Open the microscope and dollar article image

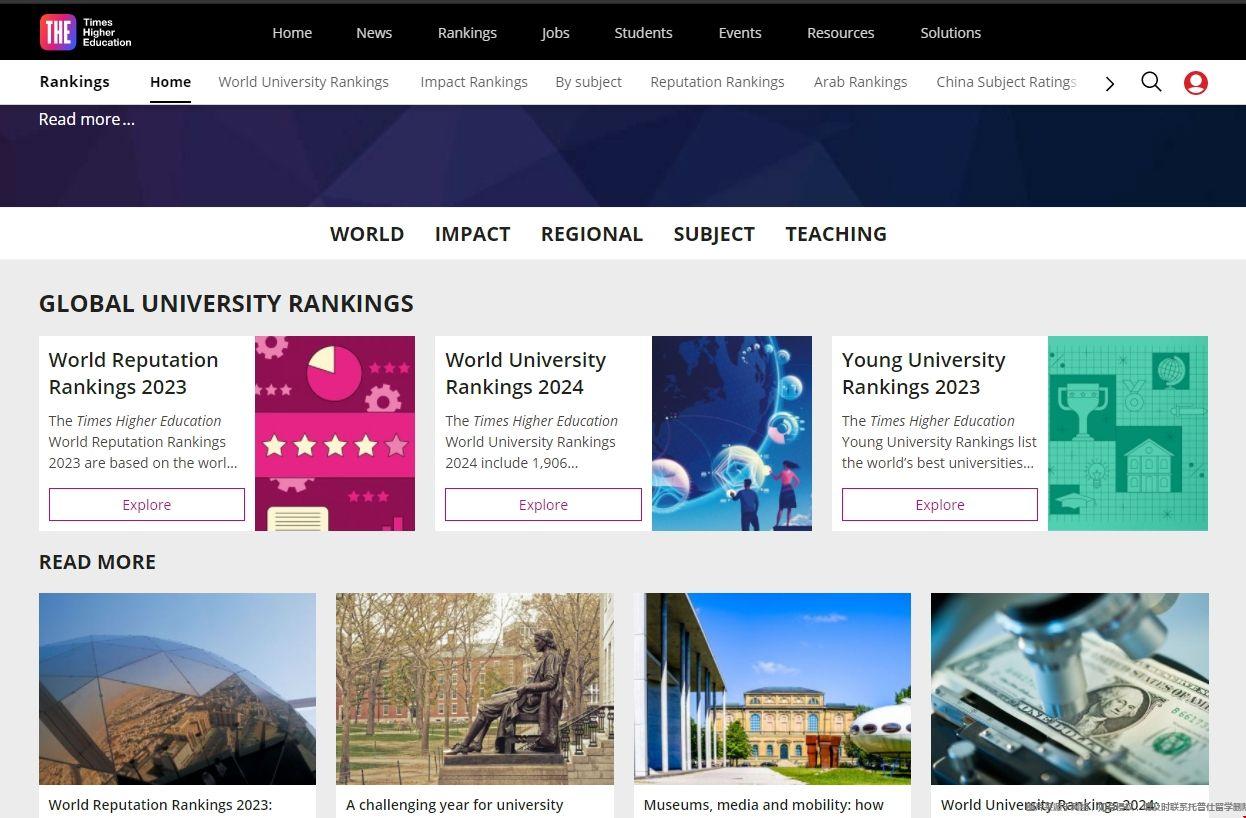pos(1070,689)
